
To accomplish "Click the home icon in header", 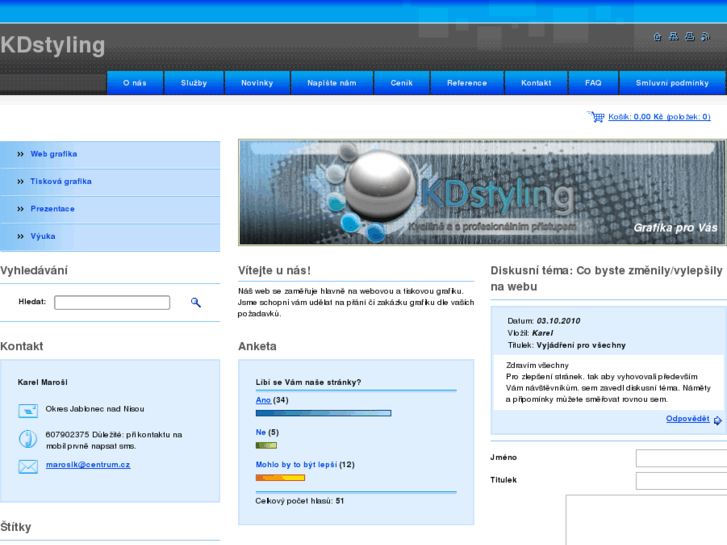I will coord(657,37).
